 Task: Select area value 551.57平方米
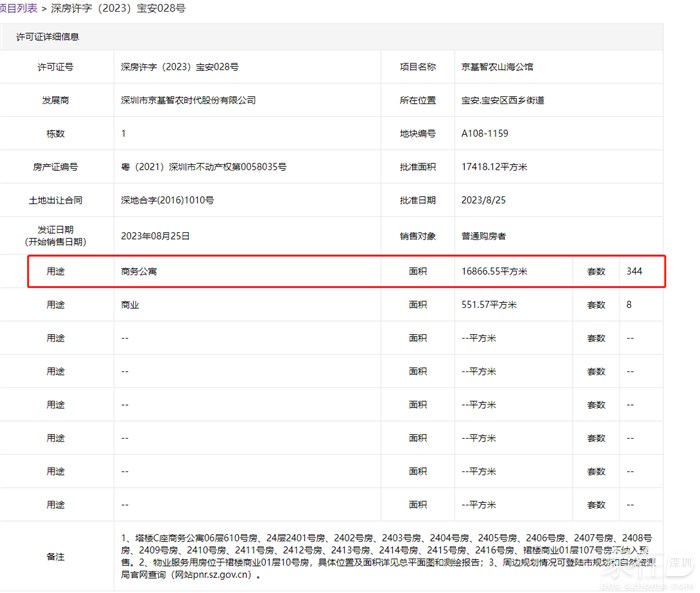(490, 304)
